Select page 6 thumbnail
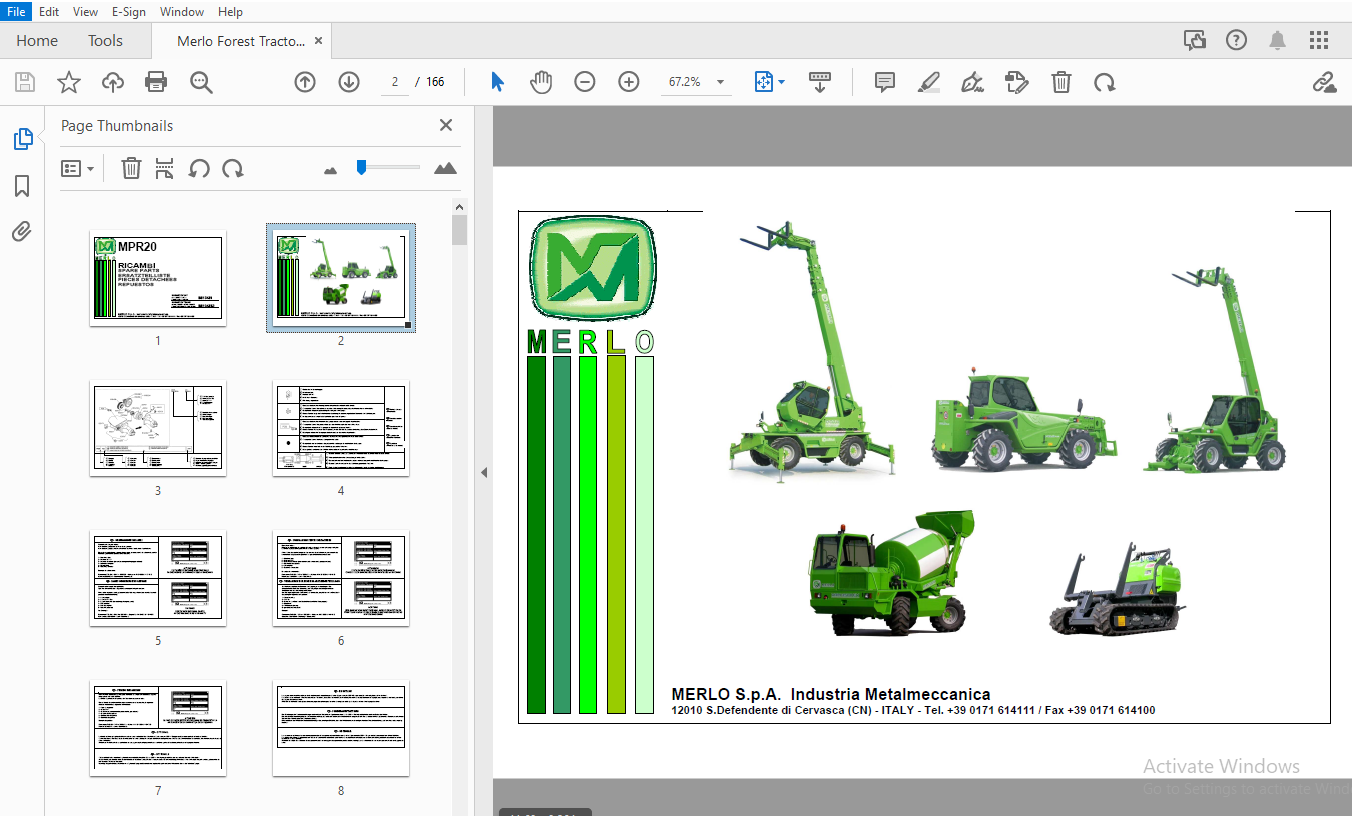Screen dimensions: 1352x816 point(341,578)
